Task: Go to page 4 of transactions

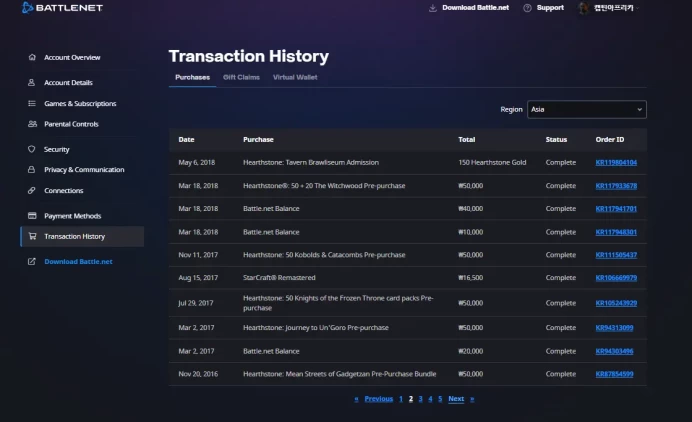Action: pos(430,399)
